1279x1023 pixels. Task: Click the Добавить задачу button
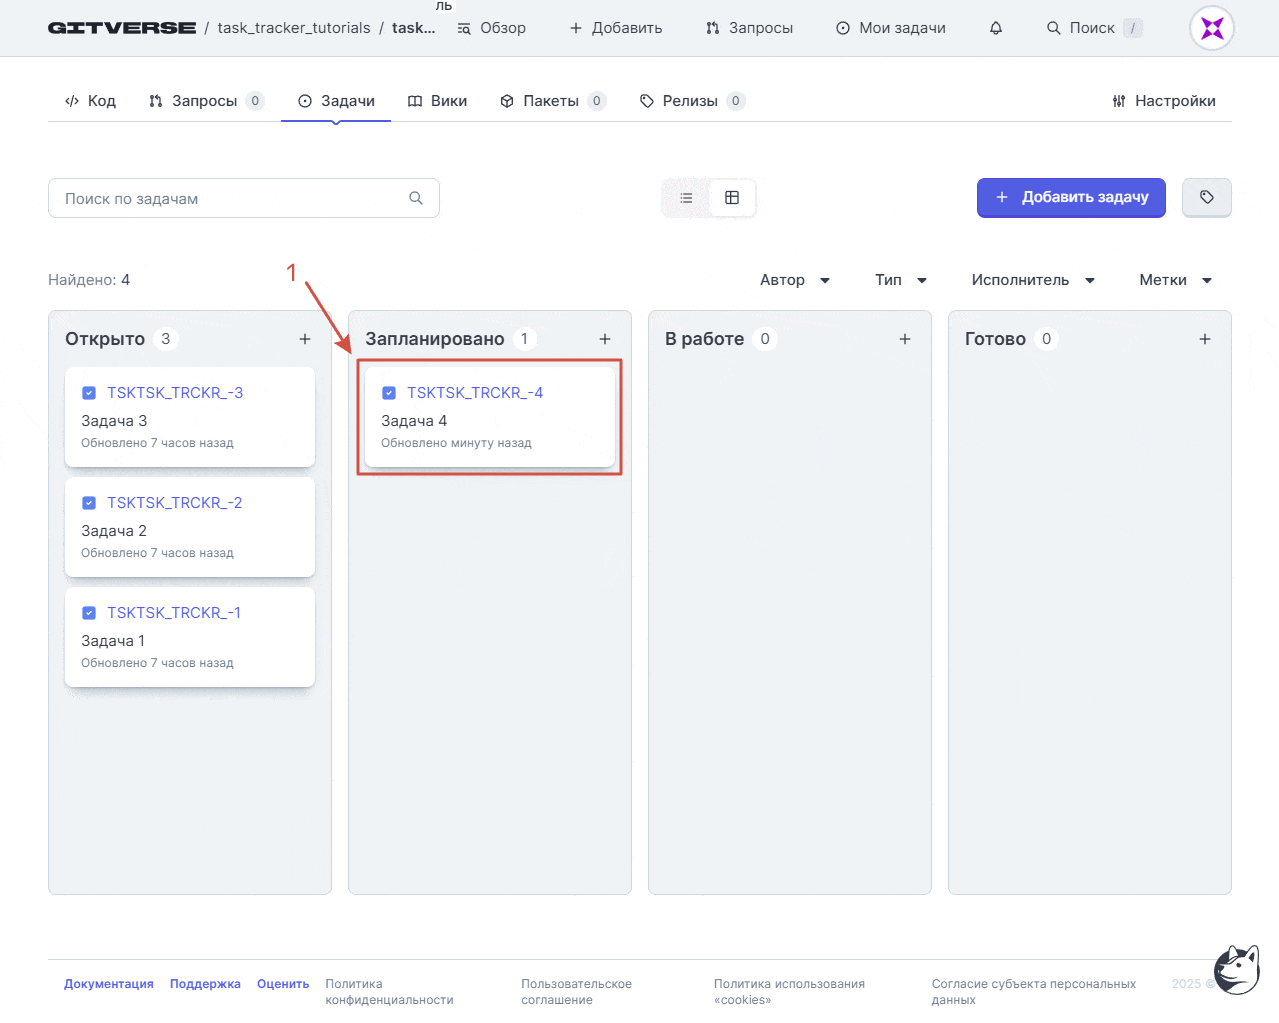1071,197
